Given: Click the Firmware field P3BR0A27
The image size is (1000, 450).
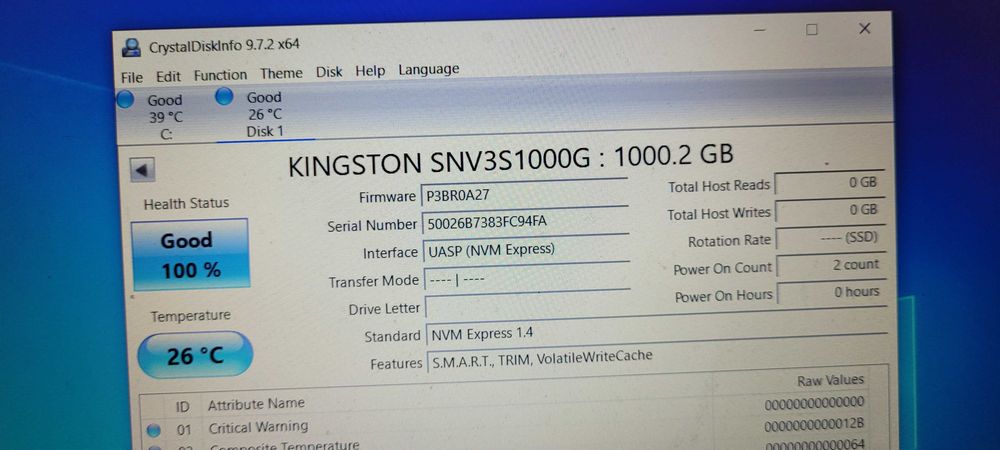Looking at the screenshot, I should click(x=524, y=194).
